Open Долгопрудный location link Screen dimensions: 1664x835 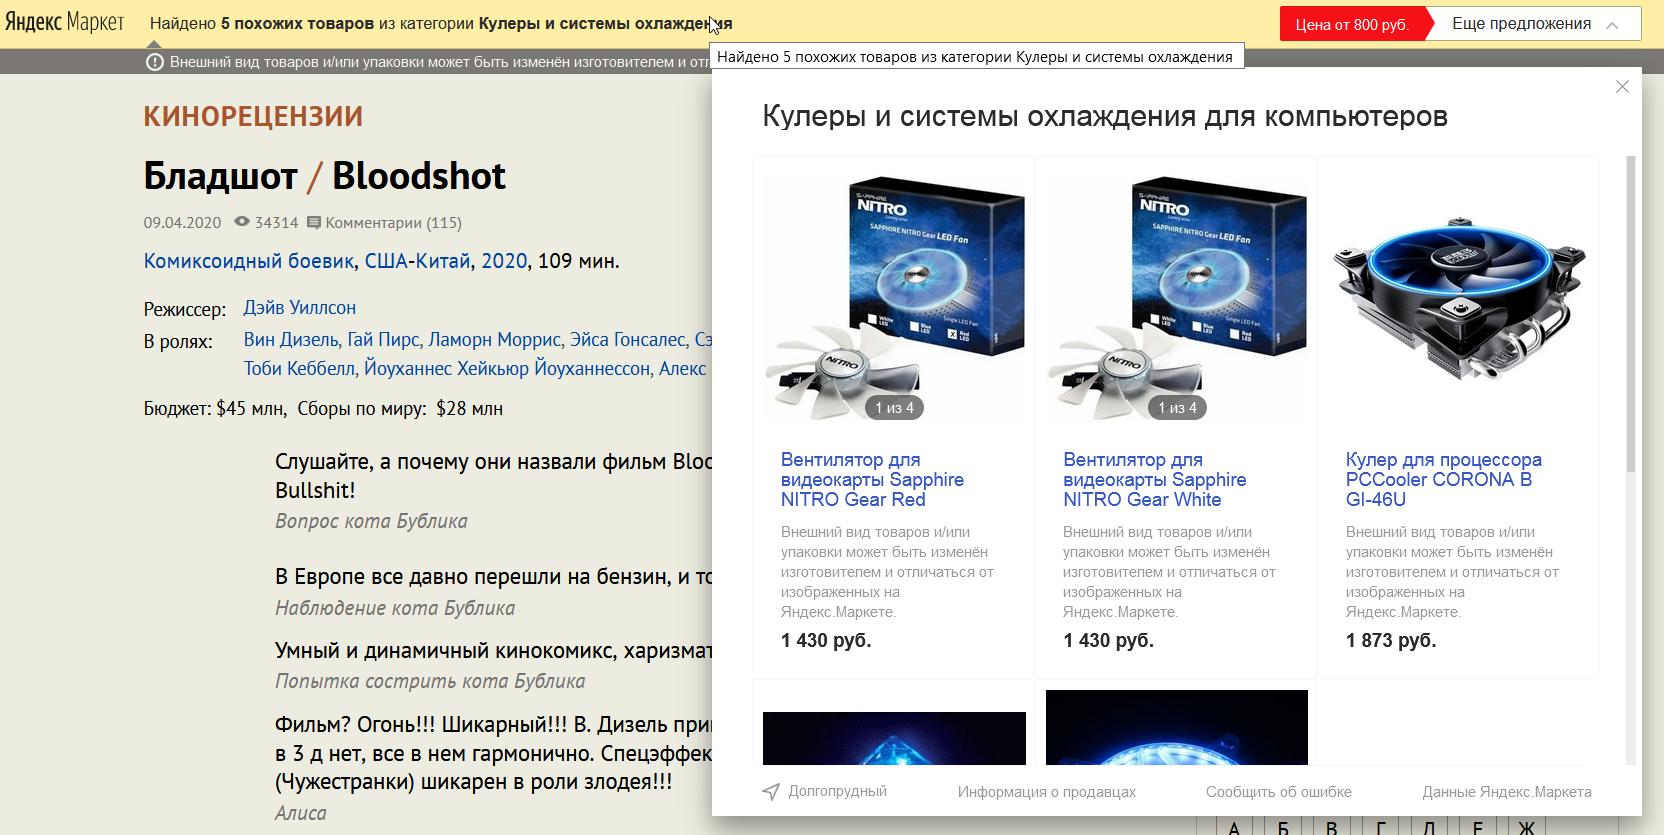[837, 792]
